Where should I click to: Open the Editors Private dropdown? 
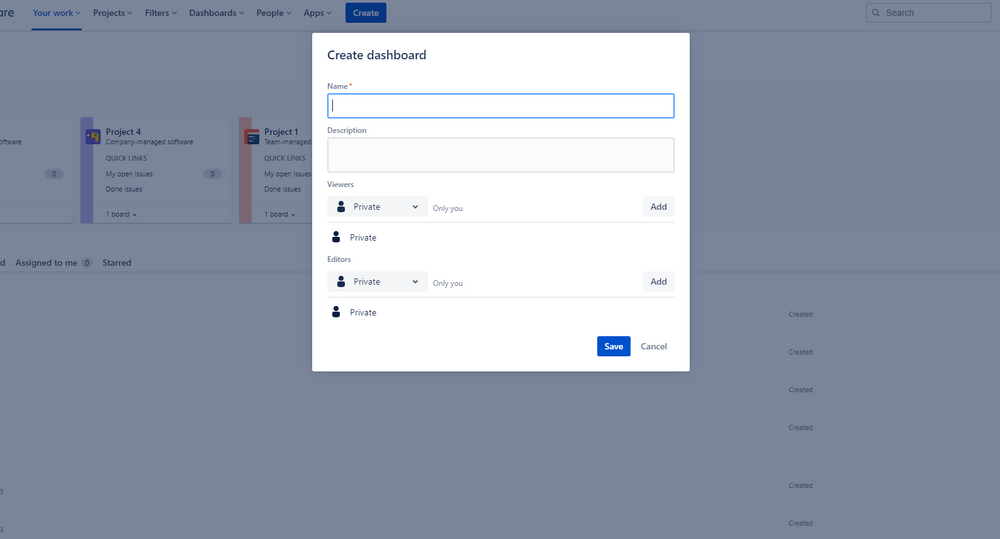pos(377,281)
